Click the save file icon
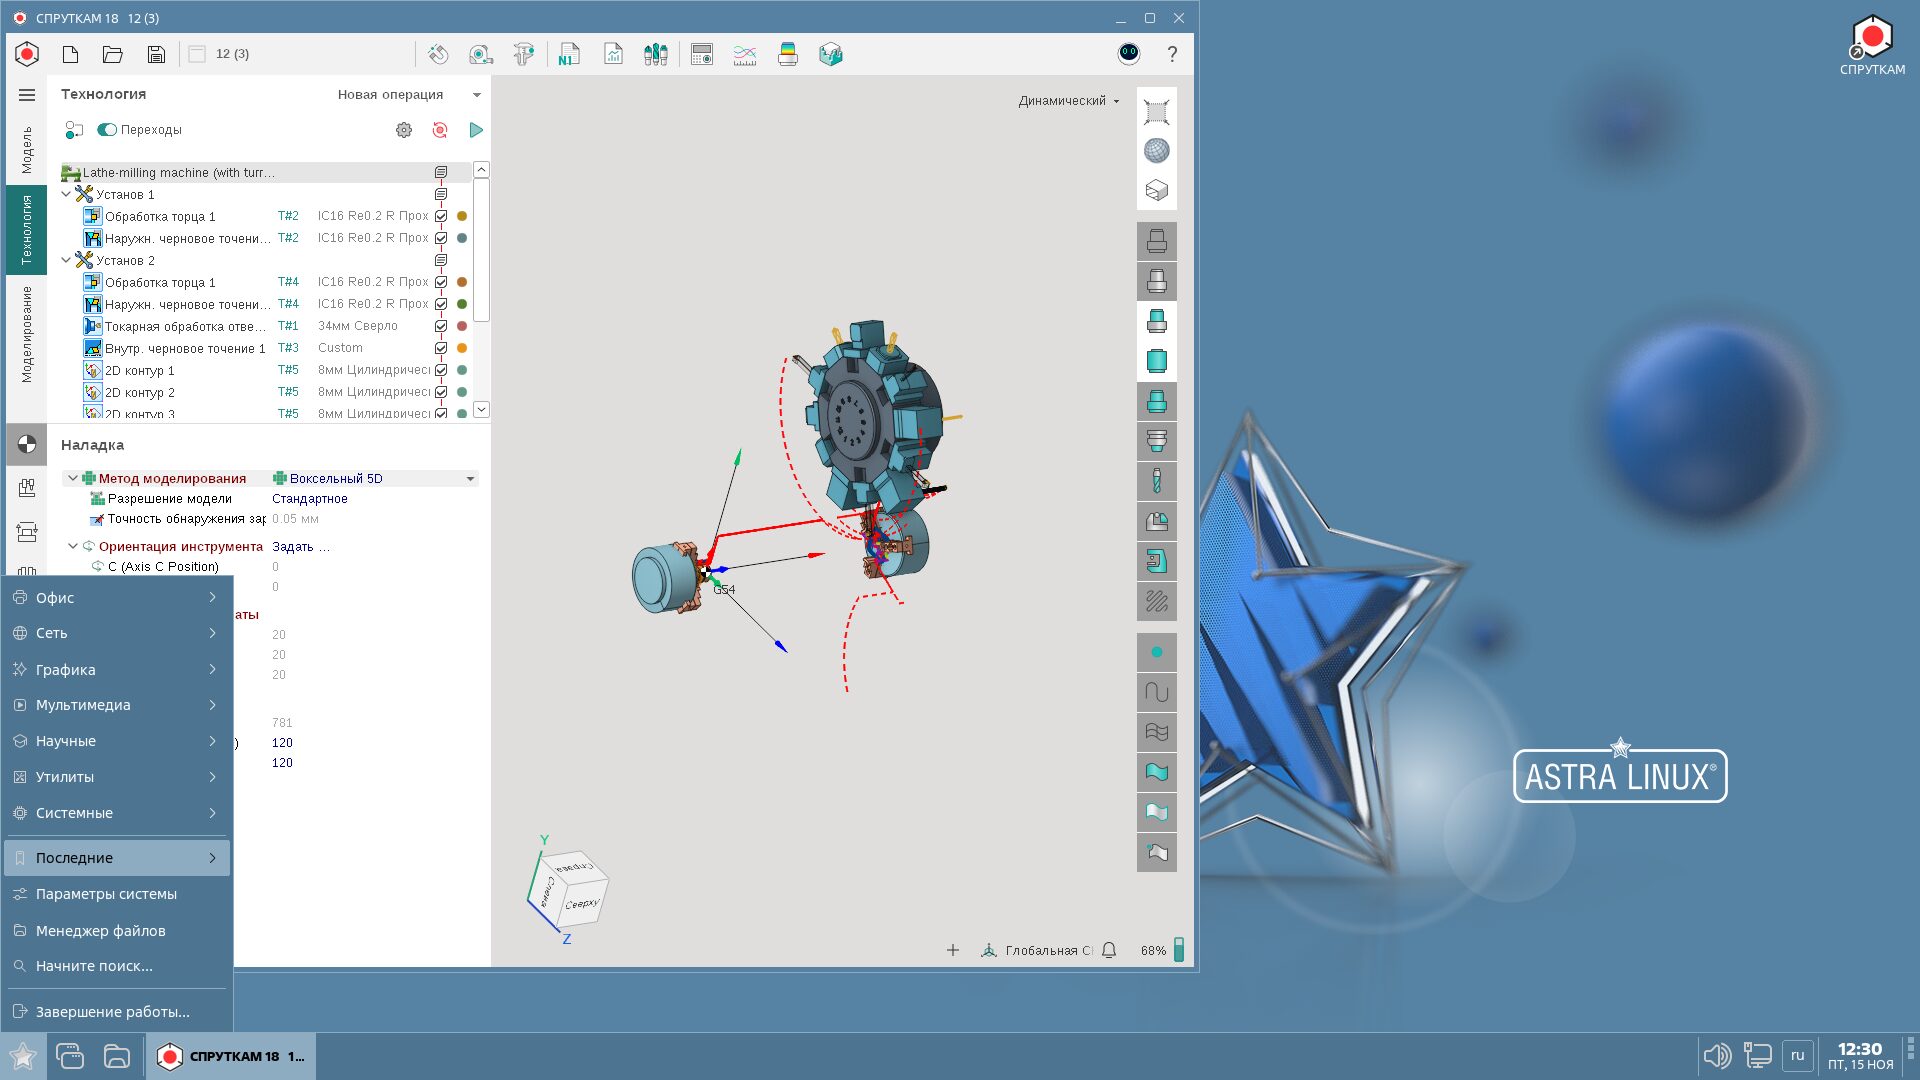This screenshot has height=1080, width=1920. coord(156,54)
